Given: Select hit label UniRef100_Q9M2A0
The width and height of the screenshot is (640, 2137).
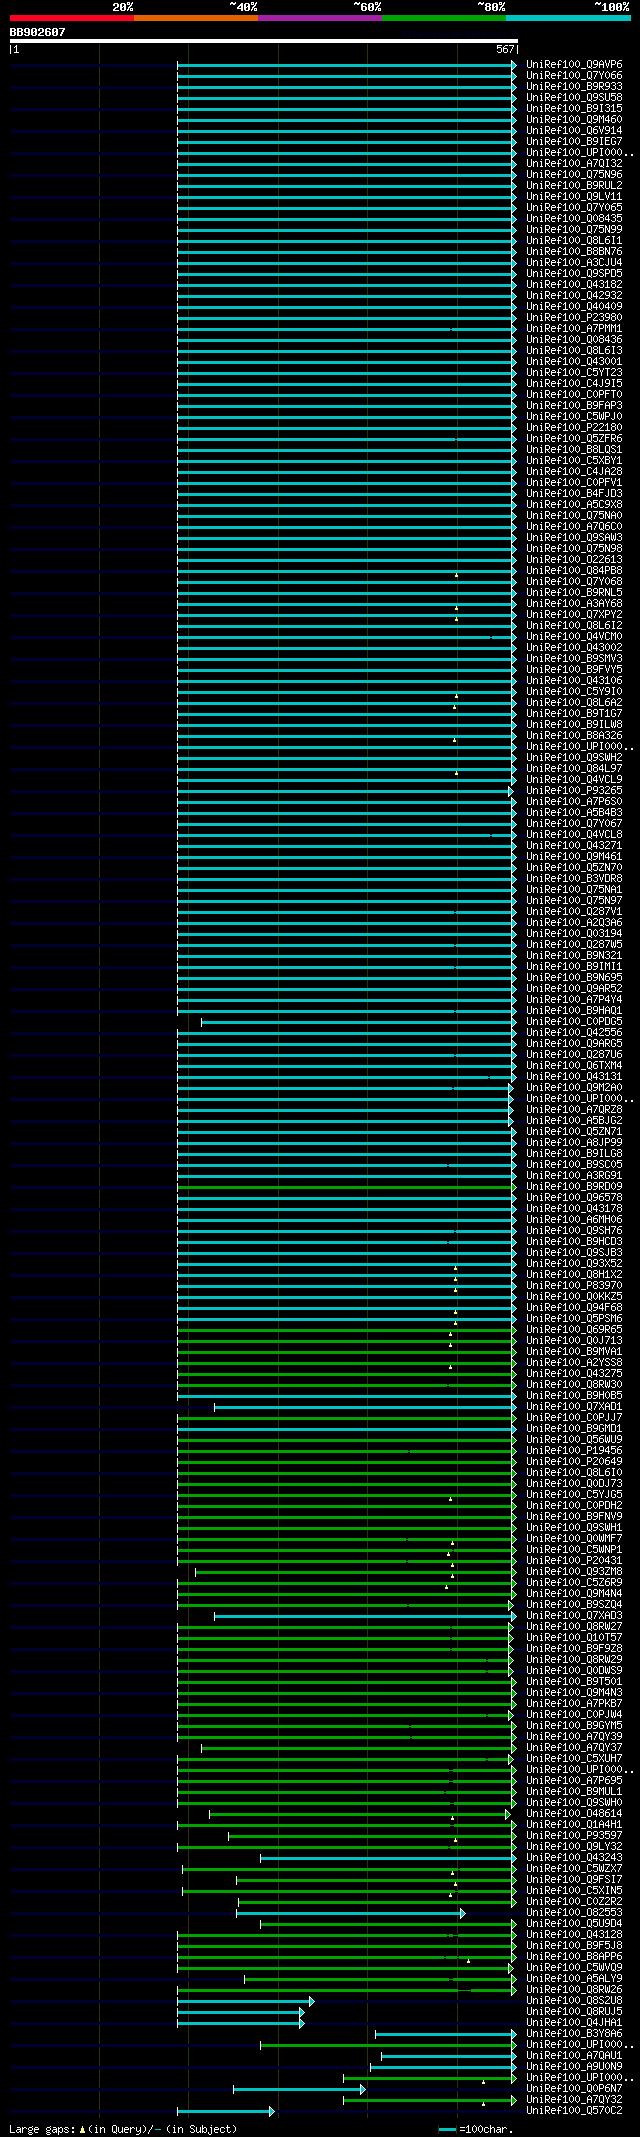Looking at the screenshot, I should [x=574, y=1087].
